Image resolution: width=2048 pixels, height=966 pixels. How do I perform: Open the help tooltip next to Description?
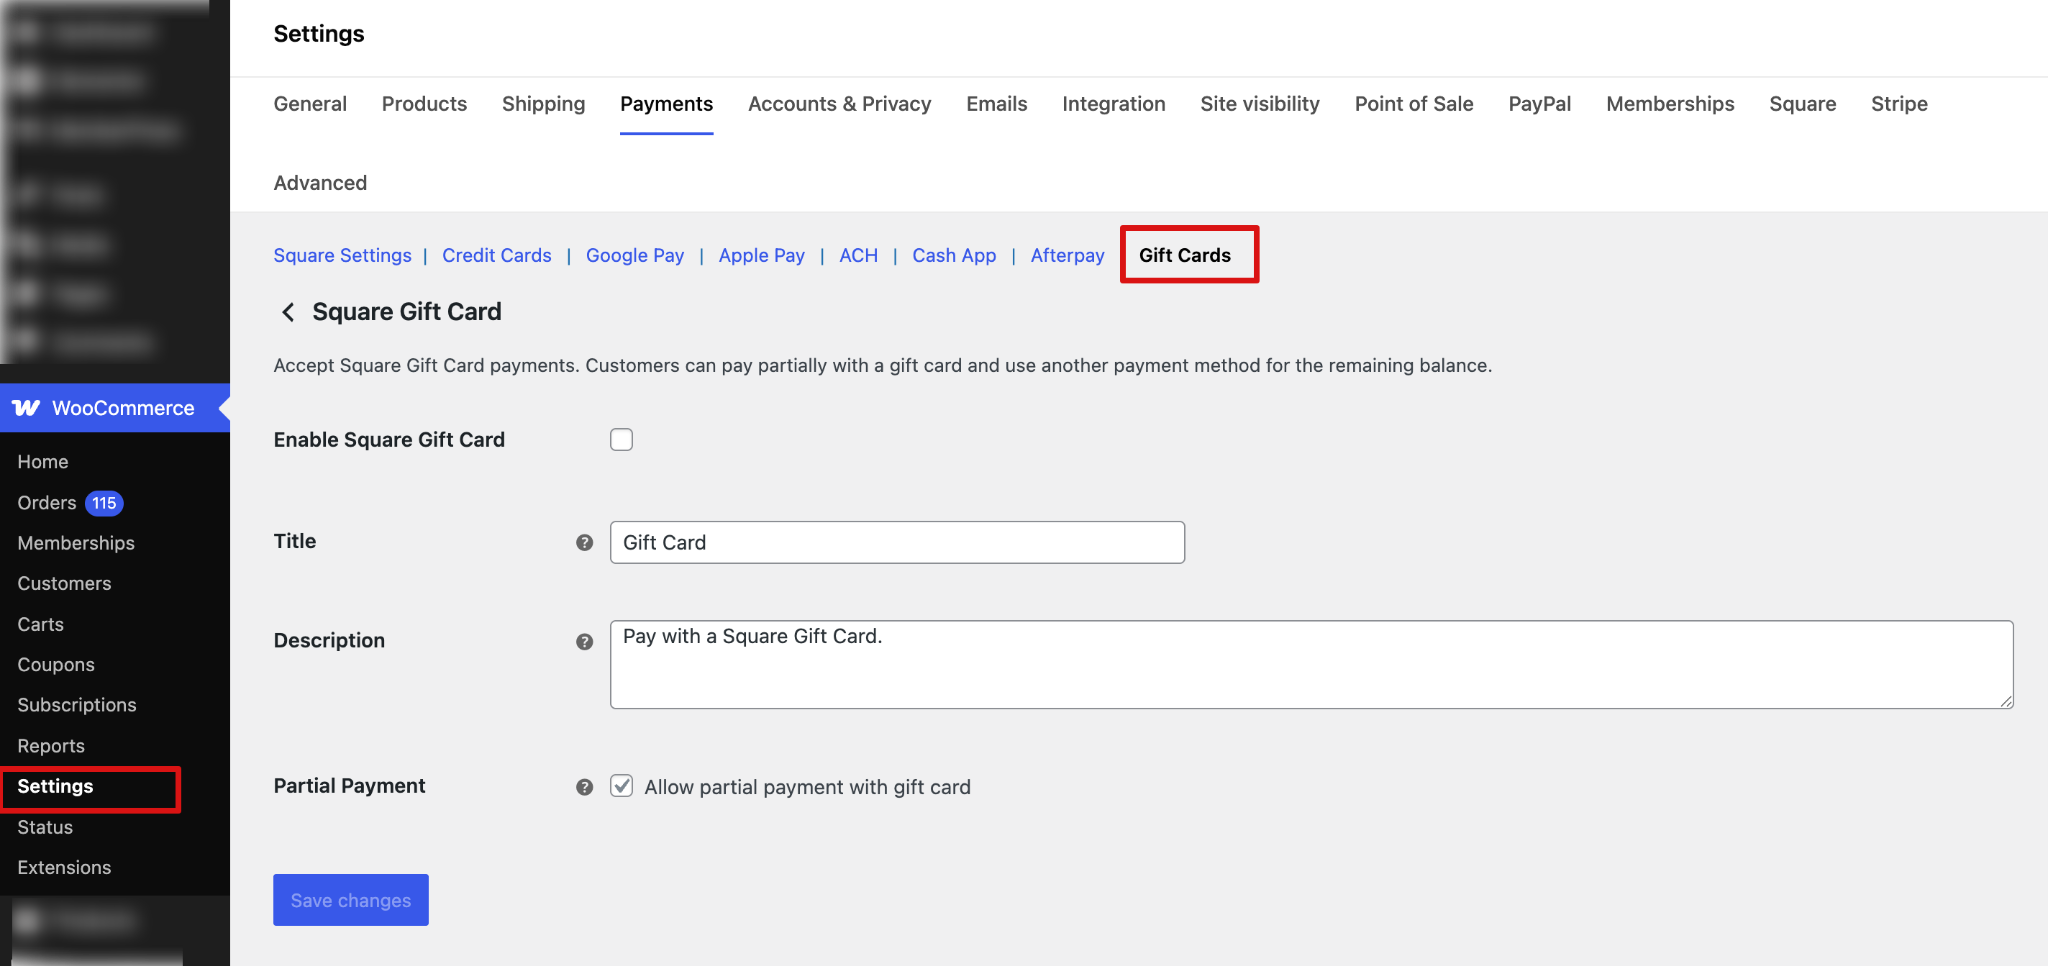click(x=584, y=642)
